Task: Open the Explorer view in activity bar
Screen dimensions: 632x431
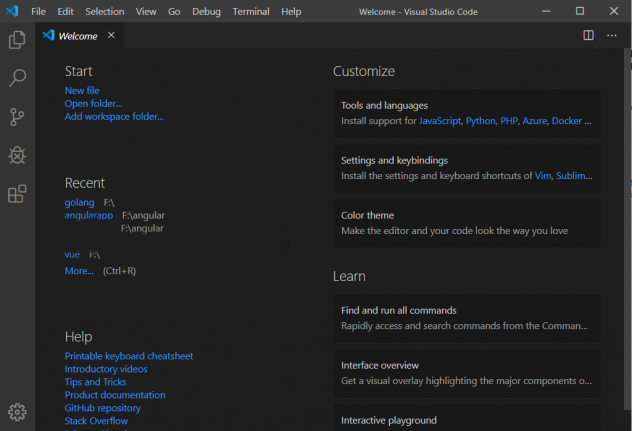Action: tap(17, 40)
